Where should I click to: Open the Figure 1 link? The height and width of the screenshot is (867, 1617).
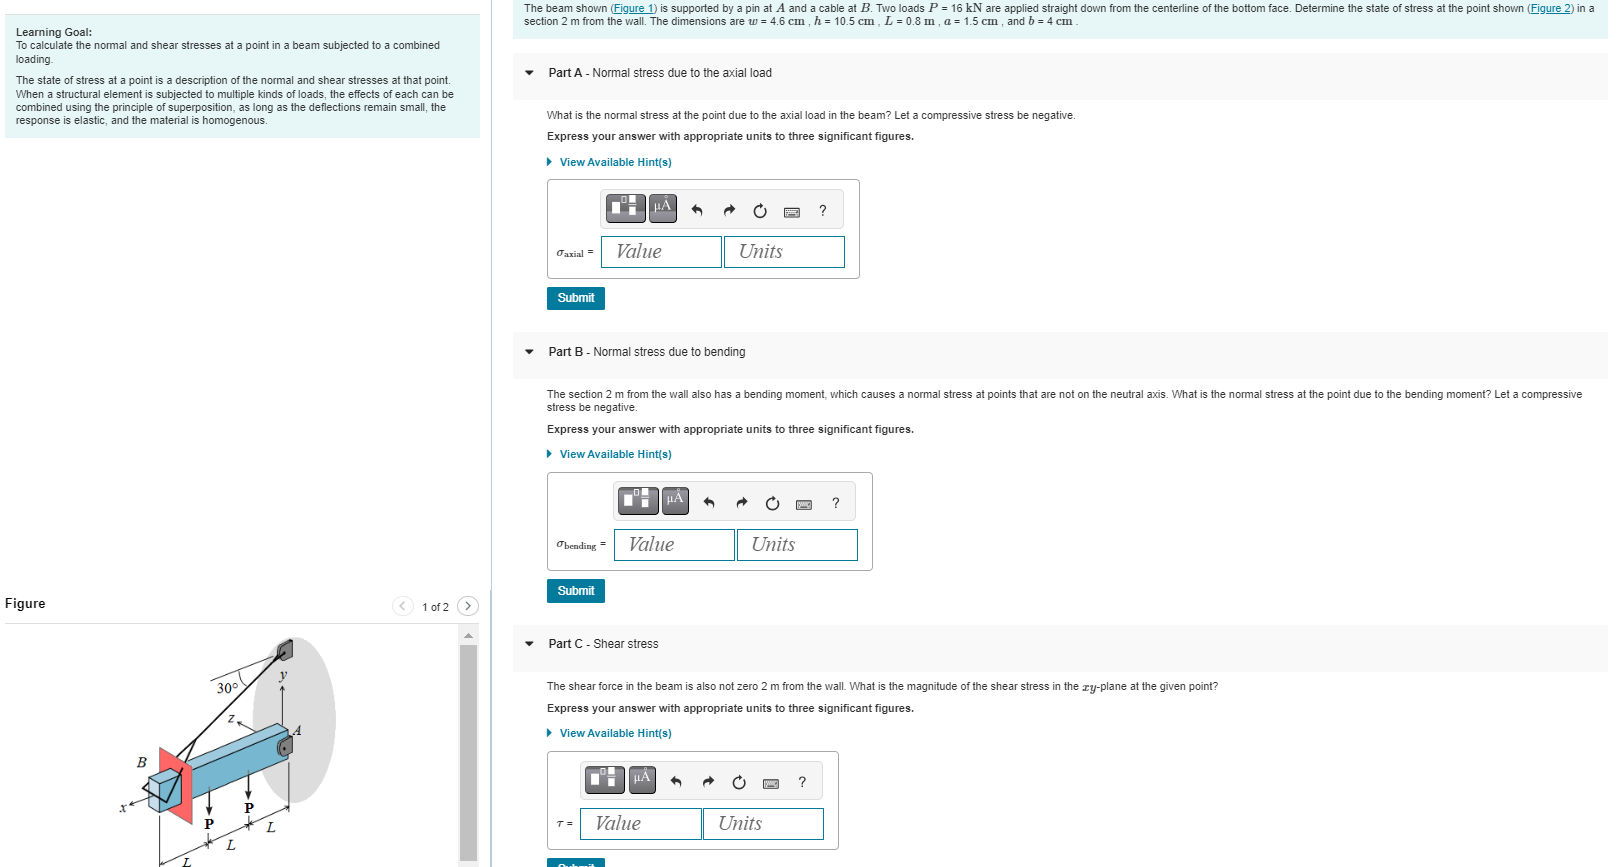pos(633,8)
